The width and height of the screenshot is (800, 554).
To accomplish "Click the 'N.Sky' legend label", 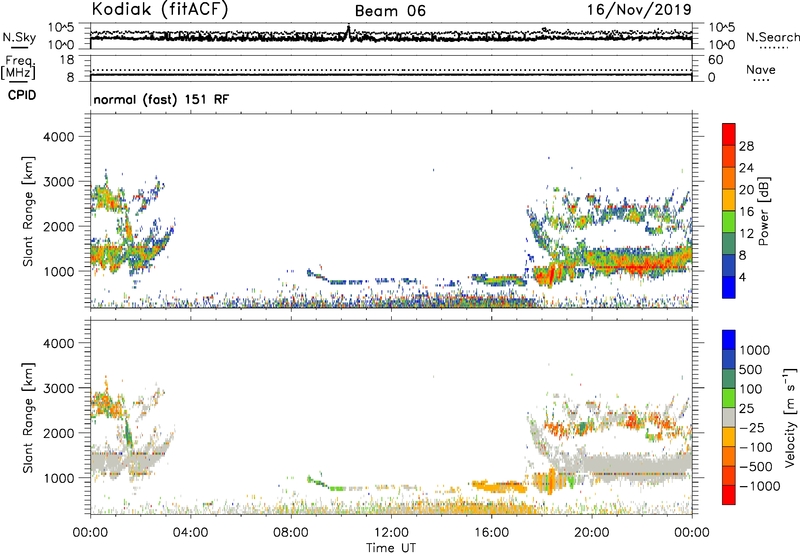I will coord(19,37).
